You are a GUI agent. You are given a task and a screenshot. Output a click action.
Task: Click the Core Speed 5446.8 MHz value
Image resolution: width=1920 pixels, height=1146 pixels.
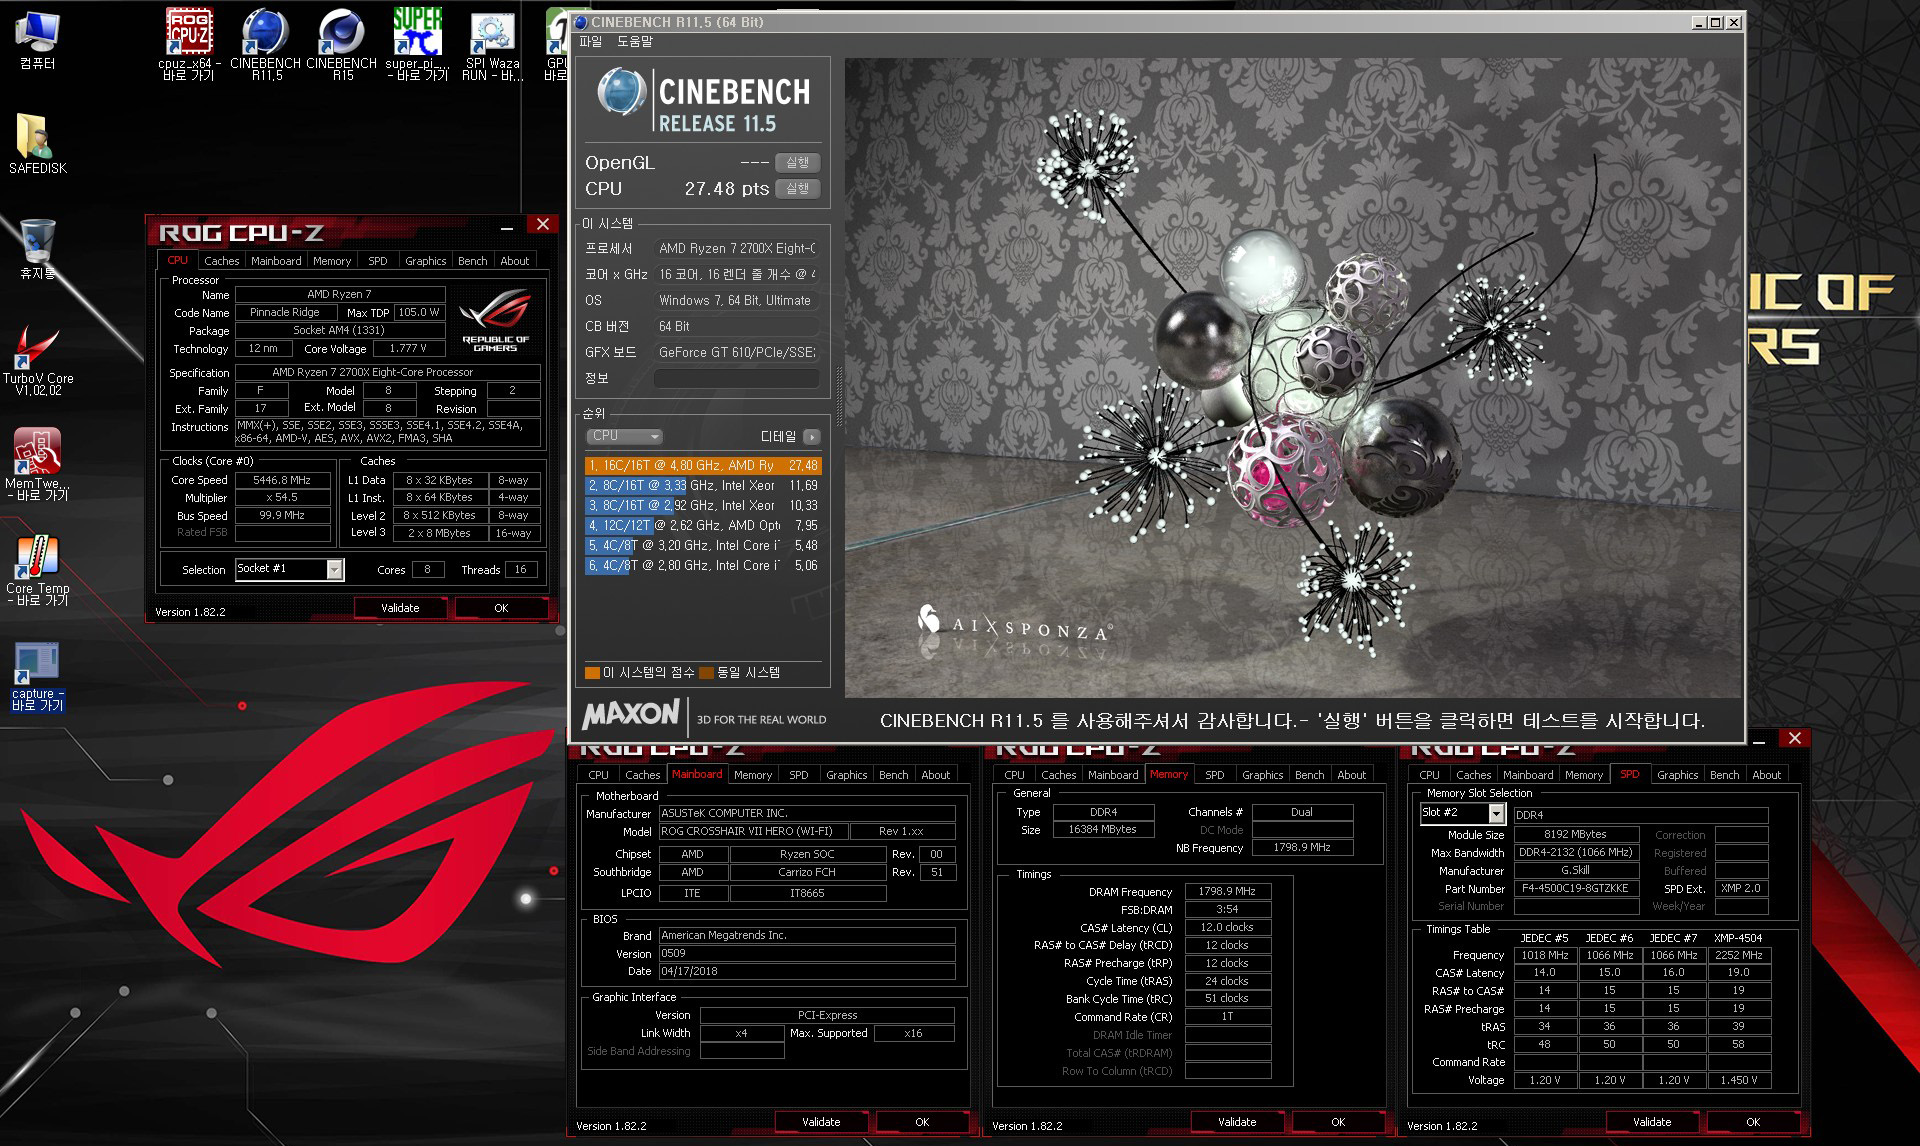(x=282, y=480)
